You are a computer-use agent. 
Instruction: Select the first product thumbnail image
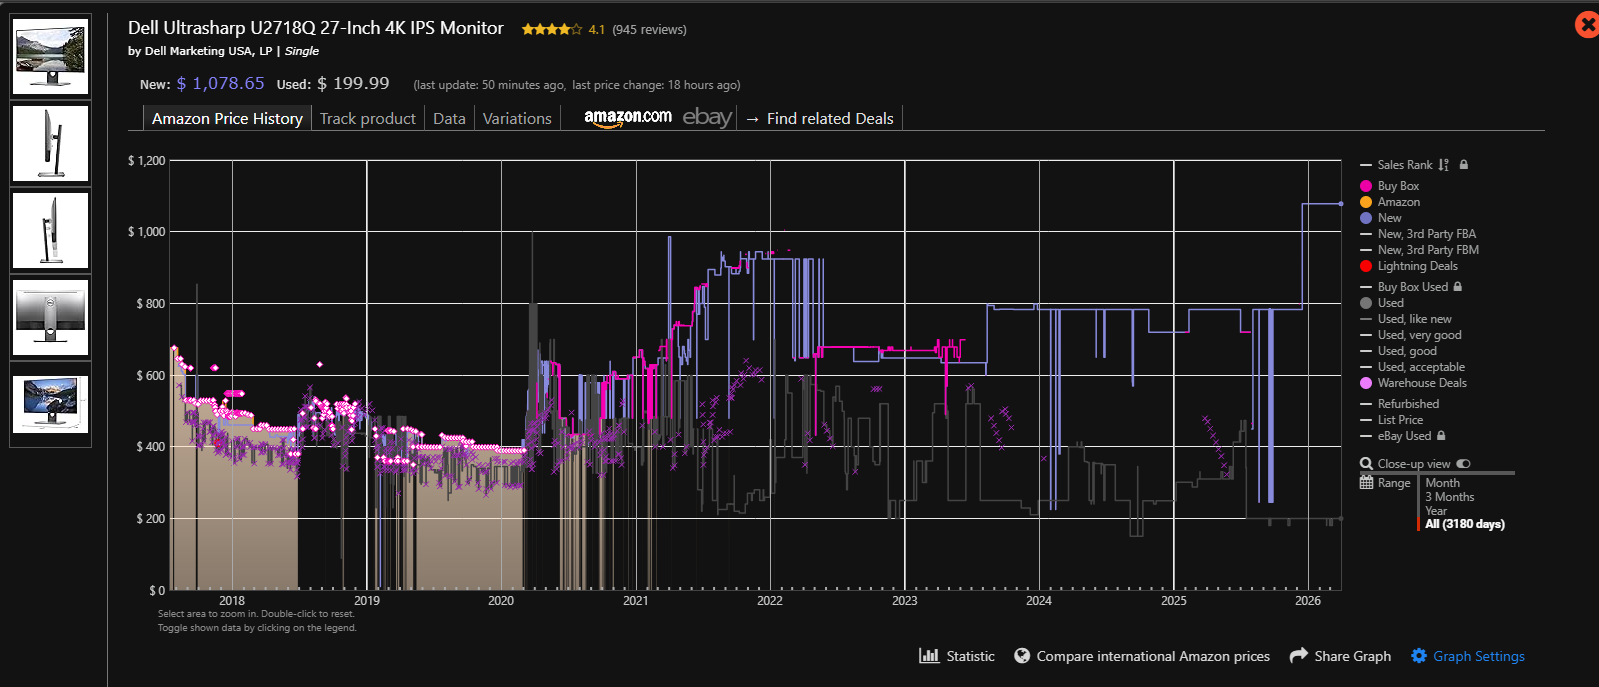(x=51, y=57)
